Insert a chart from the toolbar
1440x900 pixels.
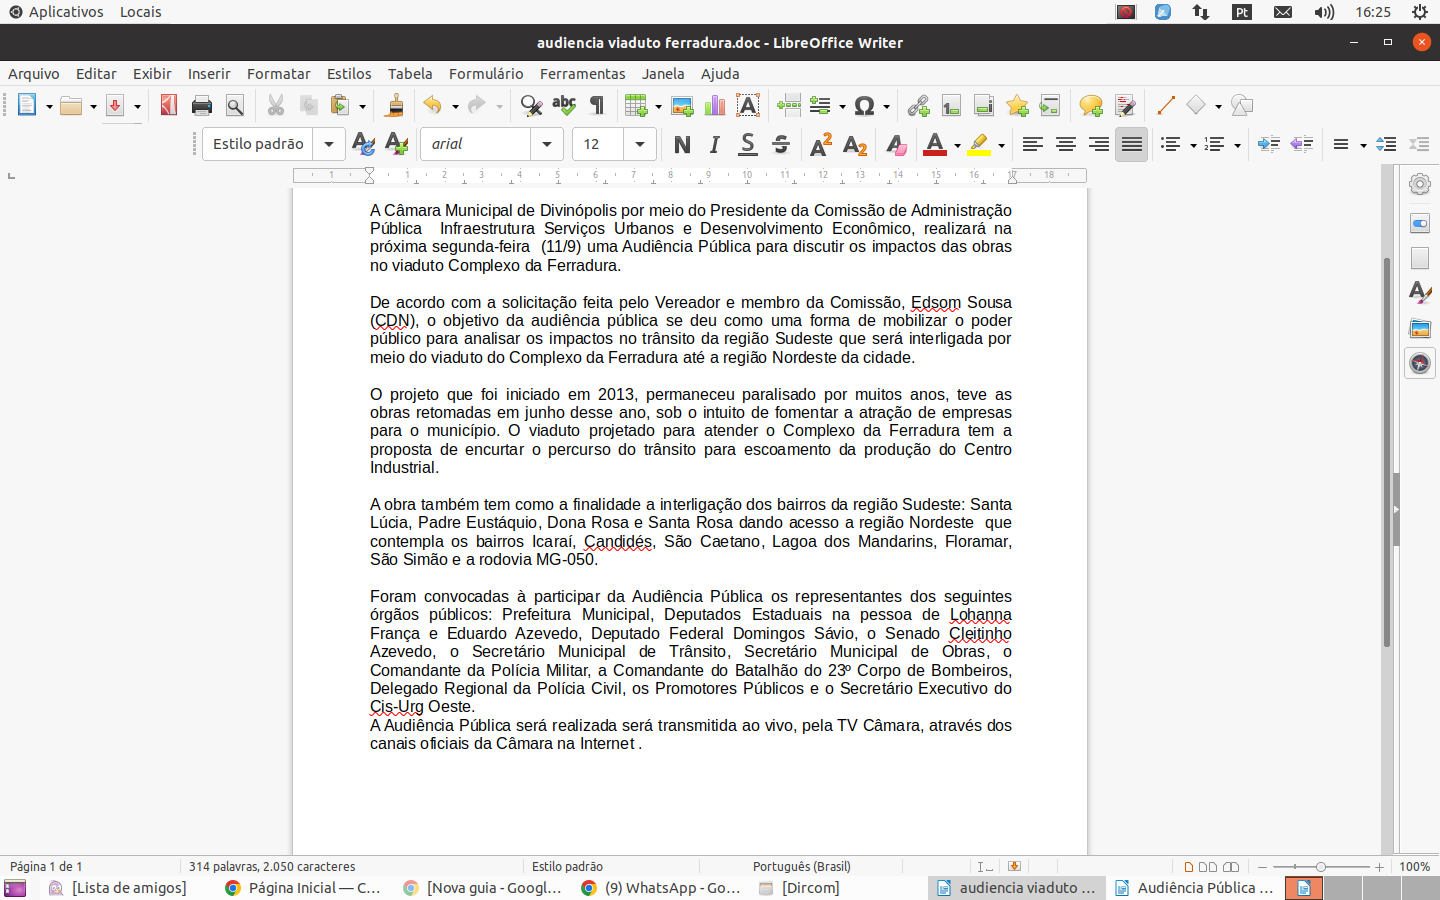click(715, 106)
